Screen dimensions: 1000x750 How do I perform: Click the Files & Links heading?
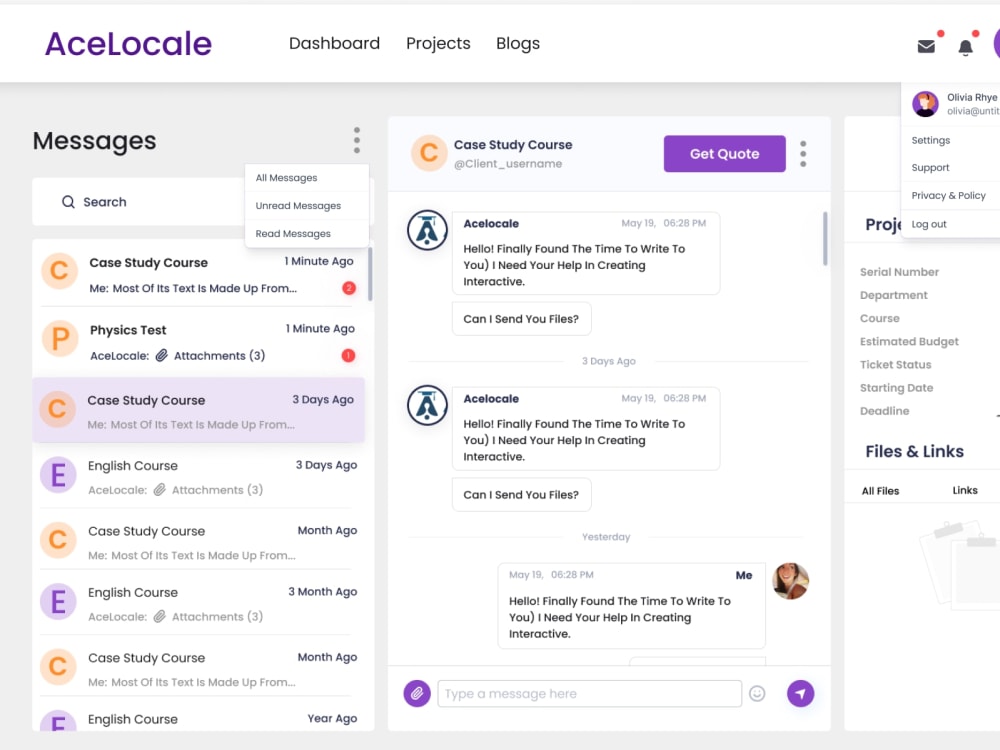[915, 452]
